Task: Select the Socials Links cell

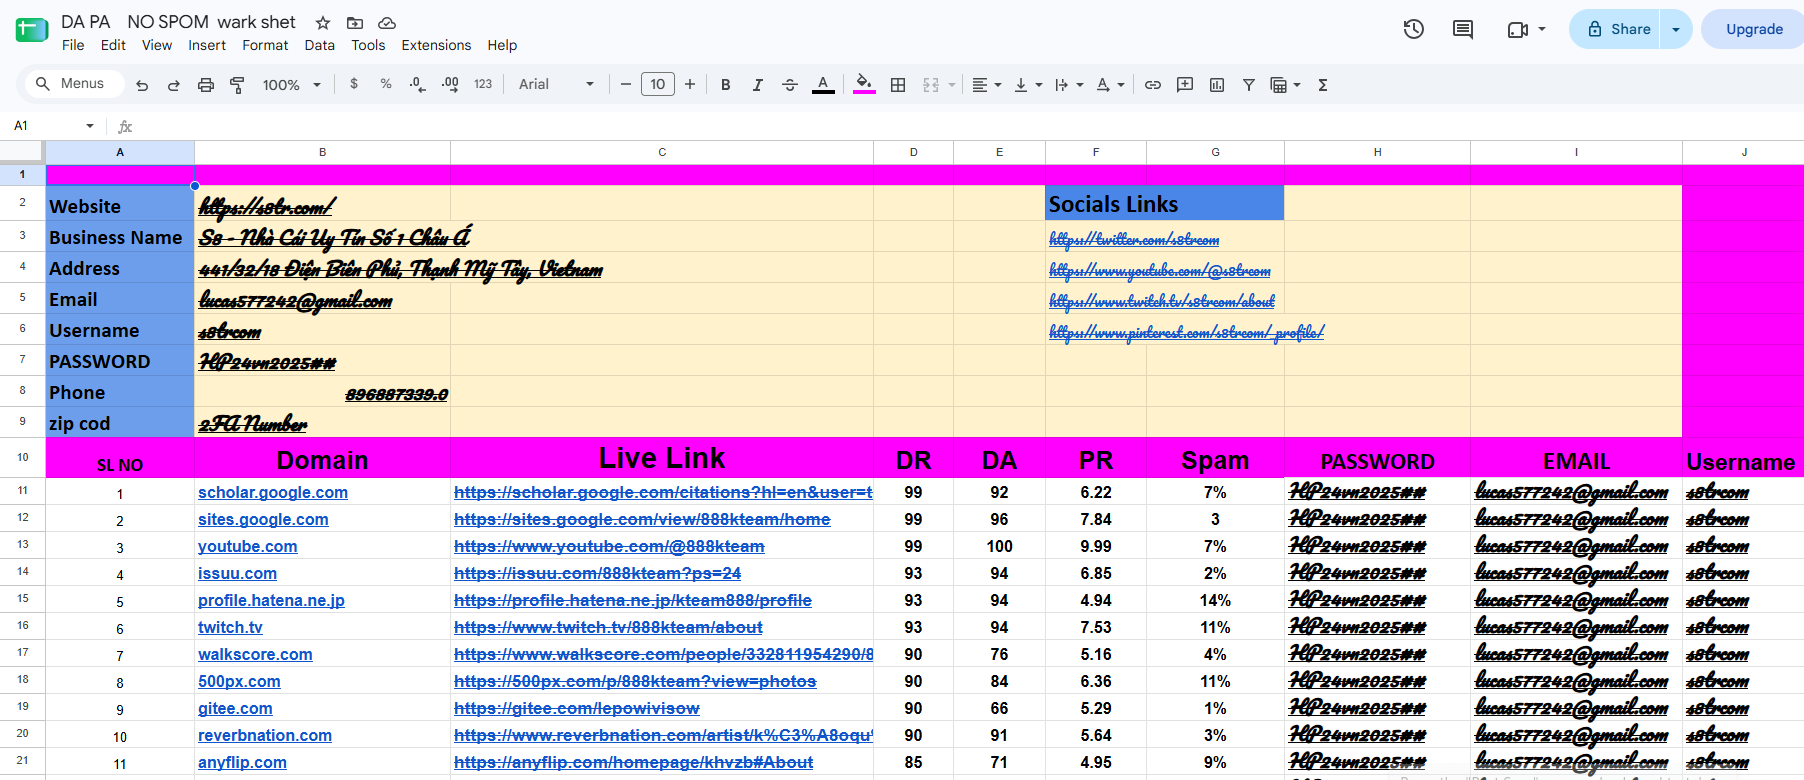Action: pos(1165,203)
